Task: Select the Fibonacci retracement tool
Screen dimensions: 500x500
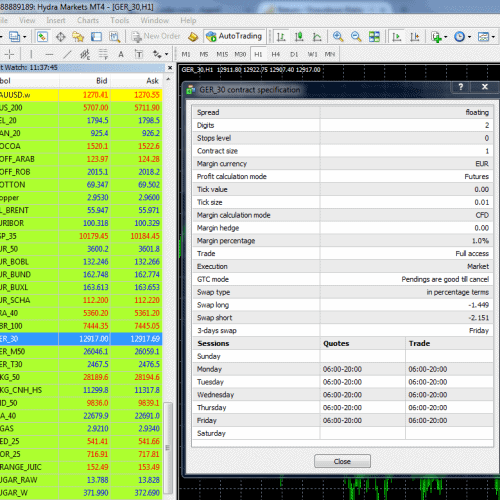Action: pos(103,54)
